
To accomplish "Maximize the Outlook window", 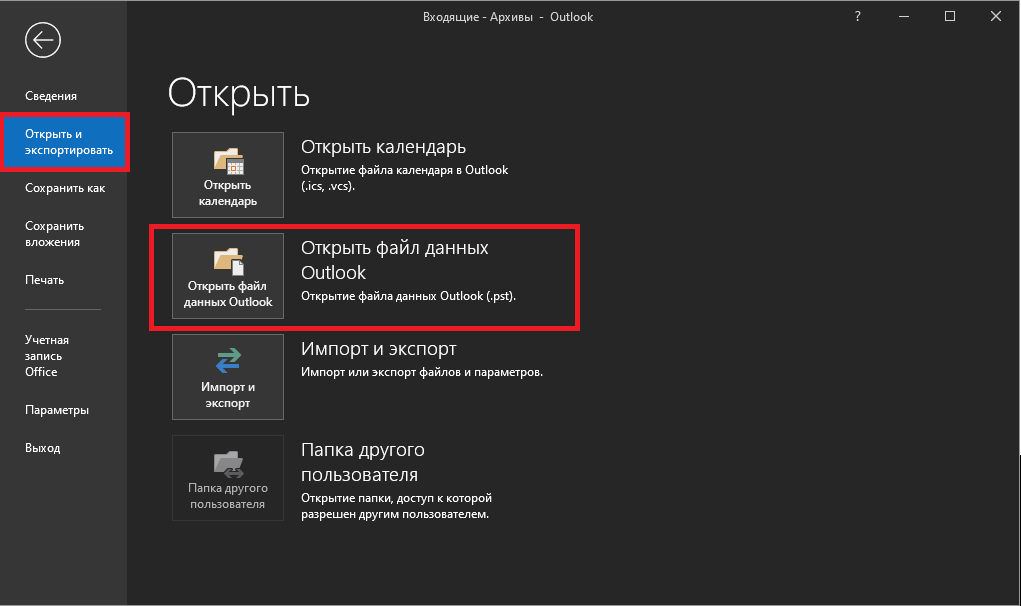I will click(950, 17).
